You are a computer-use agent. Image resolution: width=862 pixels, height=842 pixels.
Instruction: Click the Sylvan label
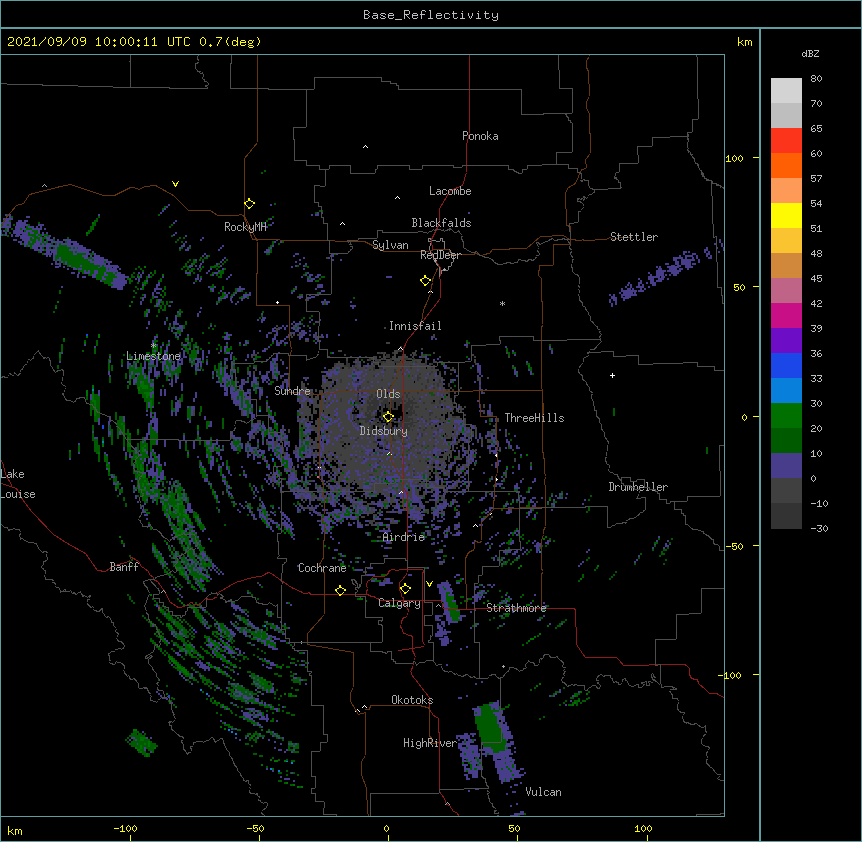(x=390, y=245)
